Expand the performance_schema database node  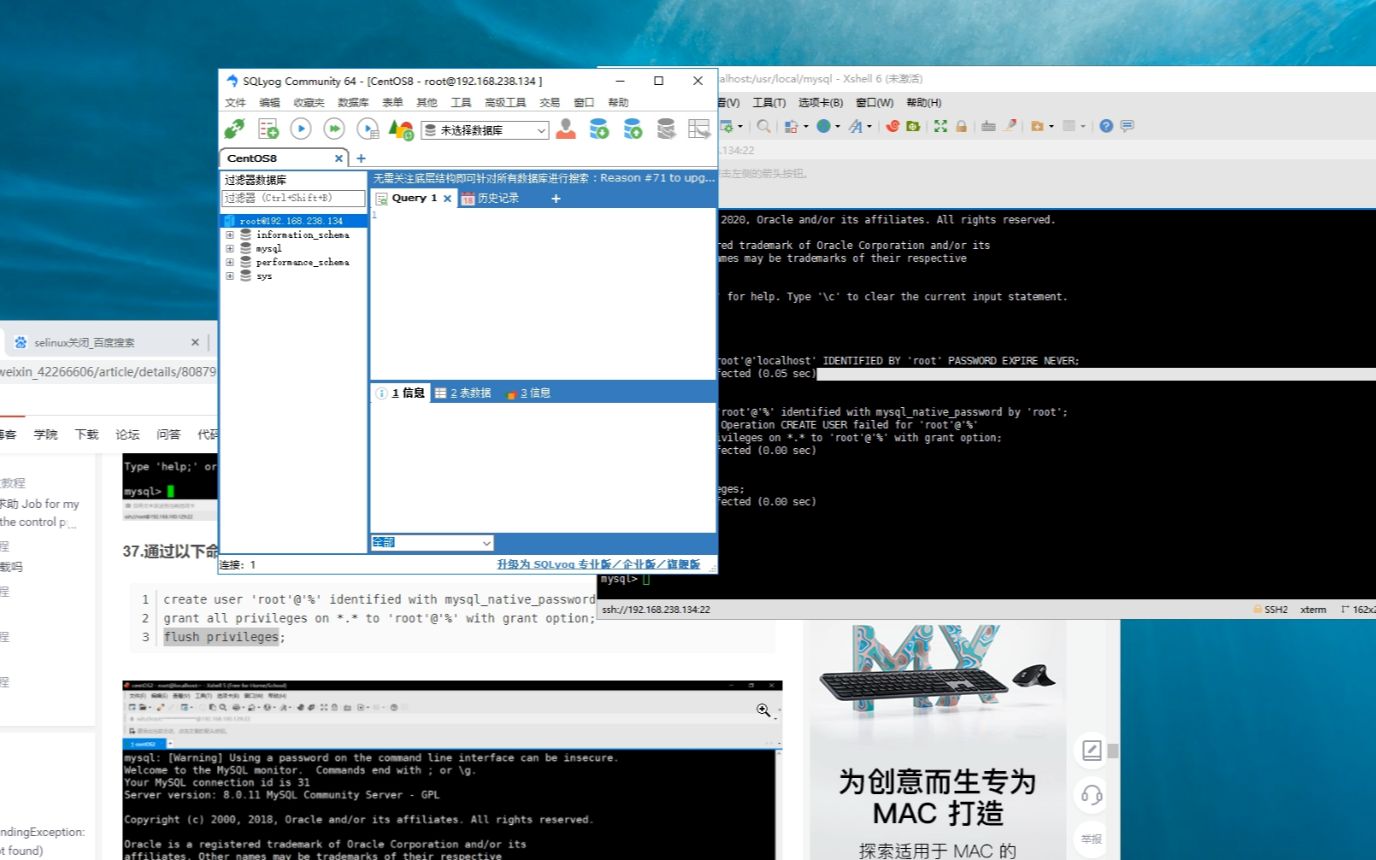[x=230, y=262]
